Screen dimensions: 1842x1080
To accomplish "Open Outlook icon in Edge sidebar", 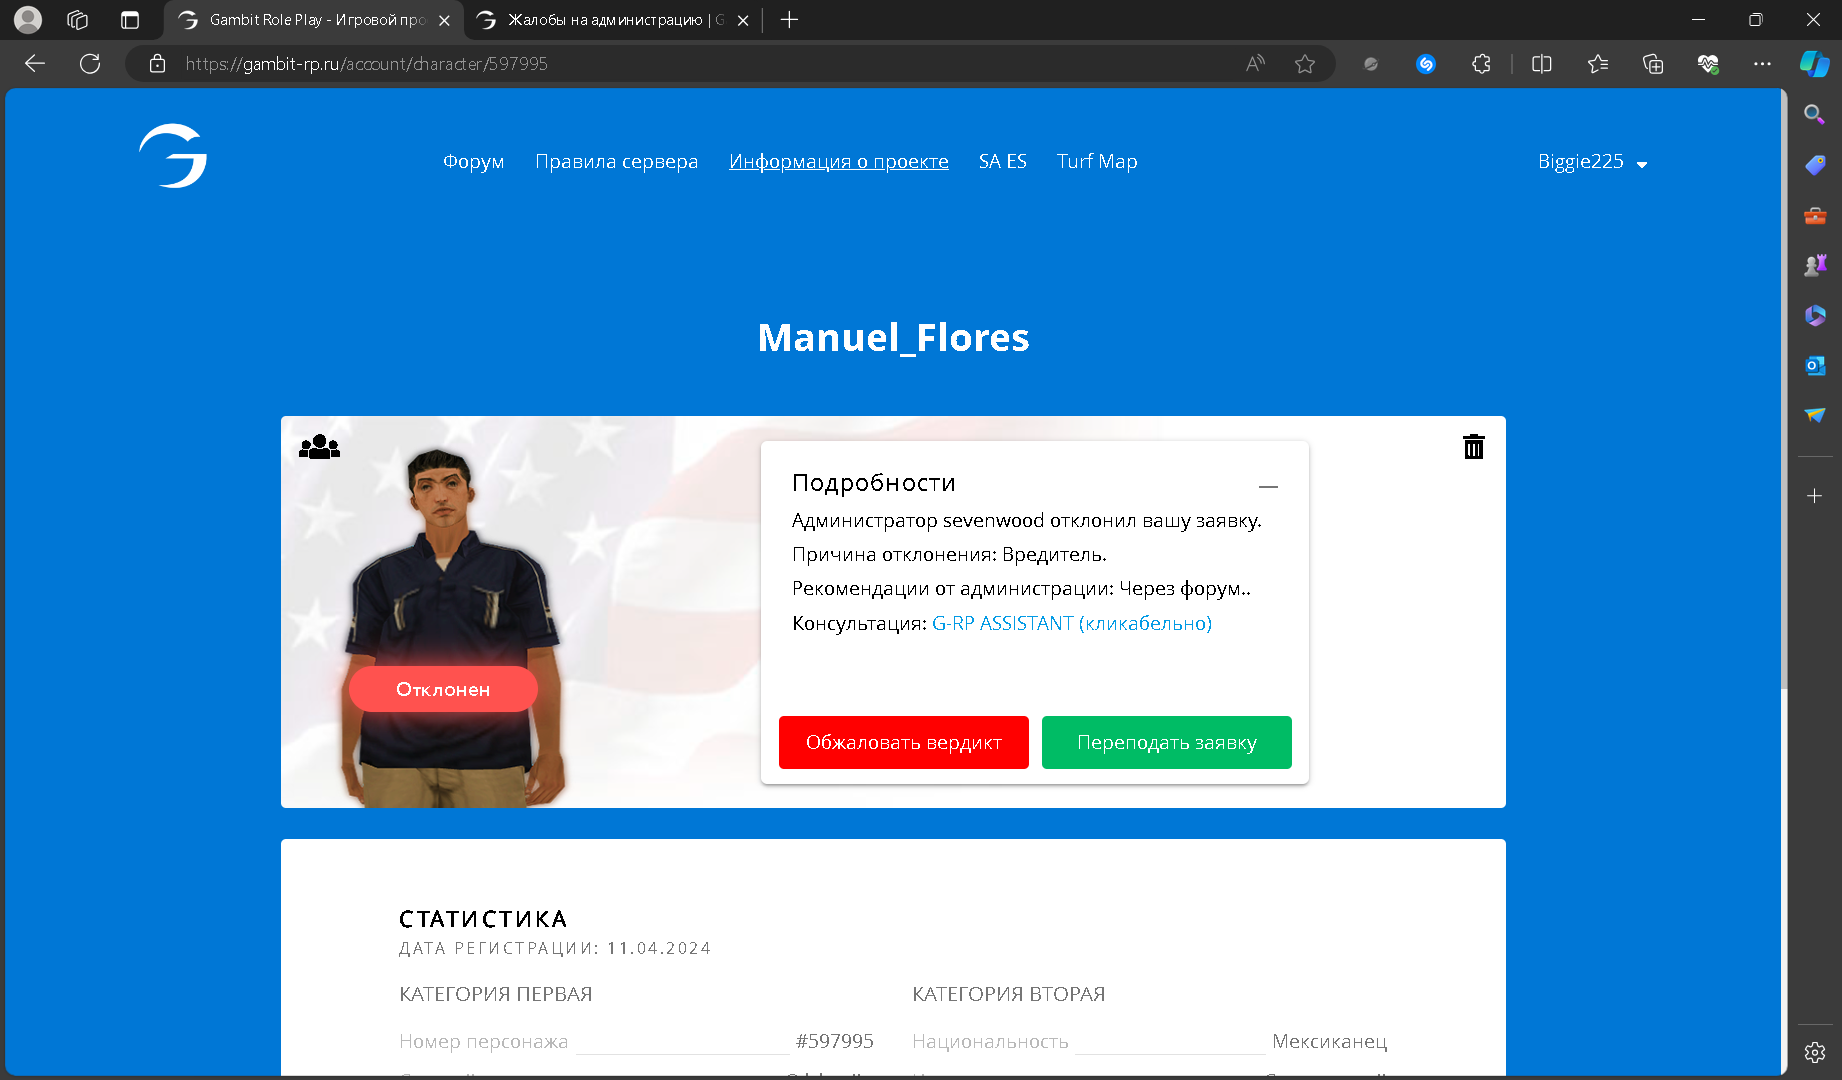I will click(1814, 366).
